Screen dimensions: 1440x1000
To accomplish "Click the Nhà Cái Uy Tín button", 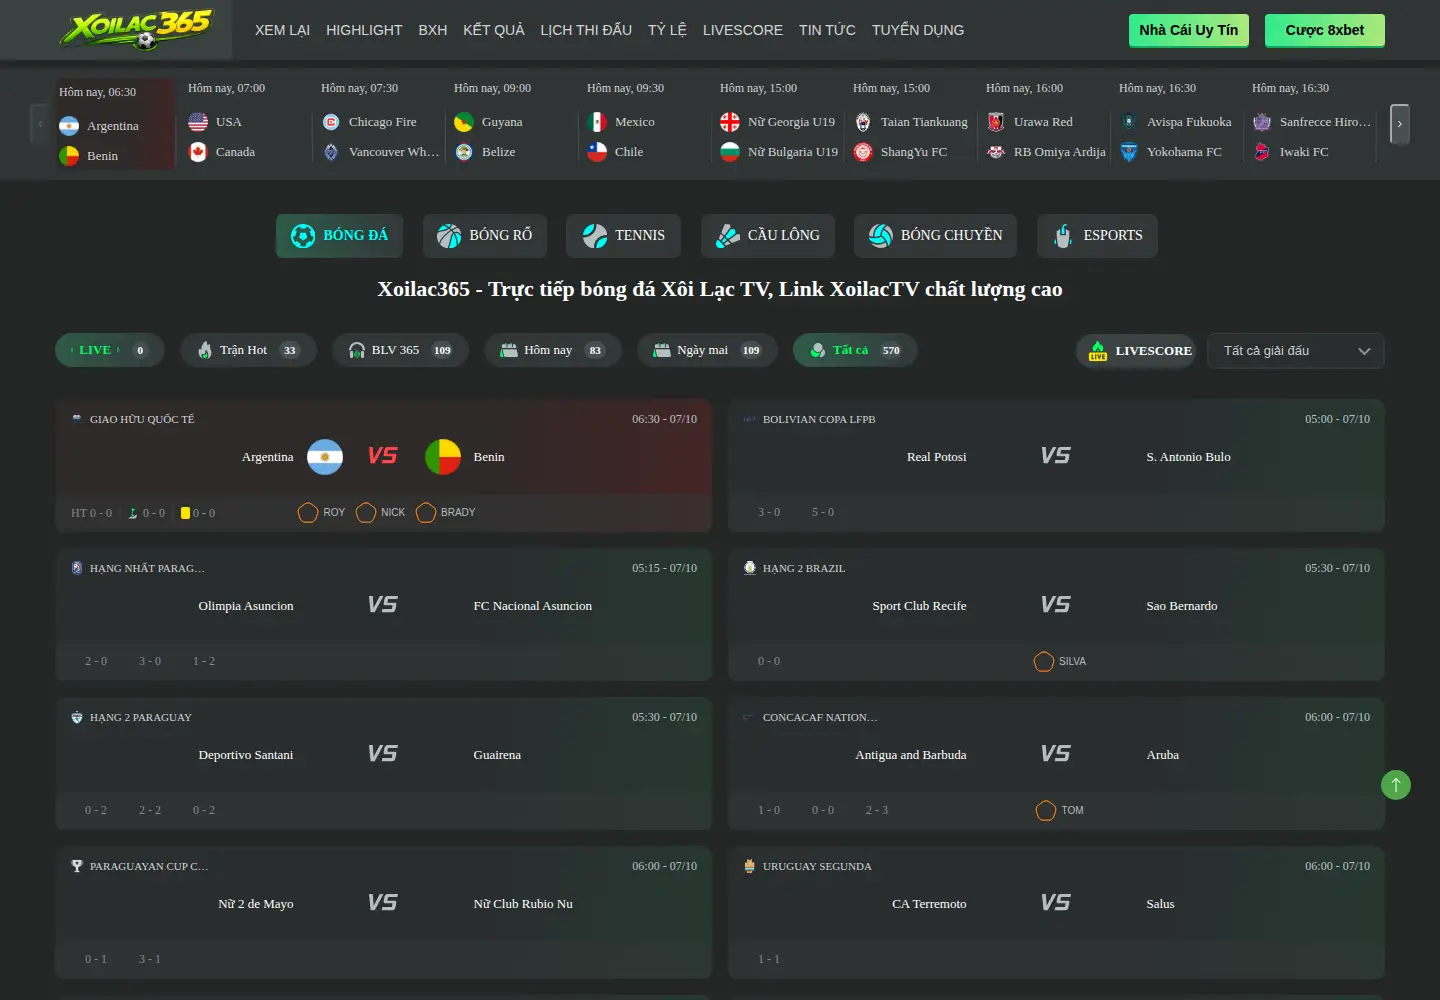I will click(1189, 30).
